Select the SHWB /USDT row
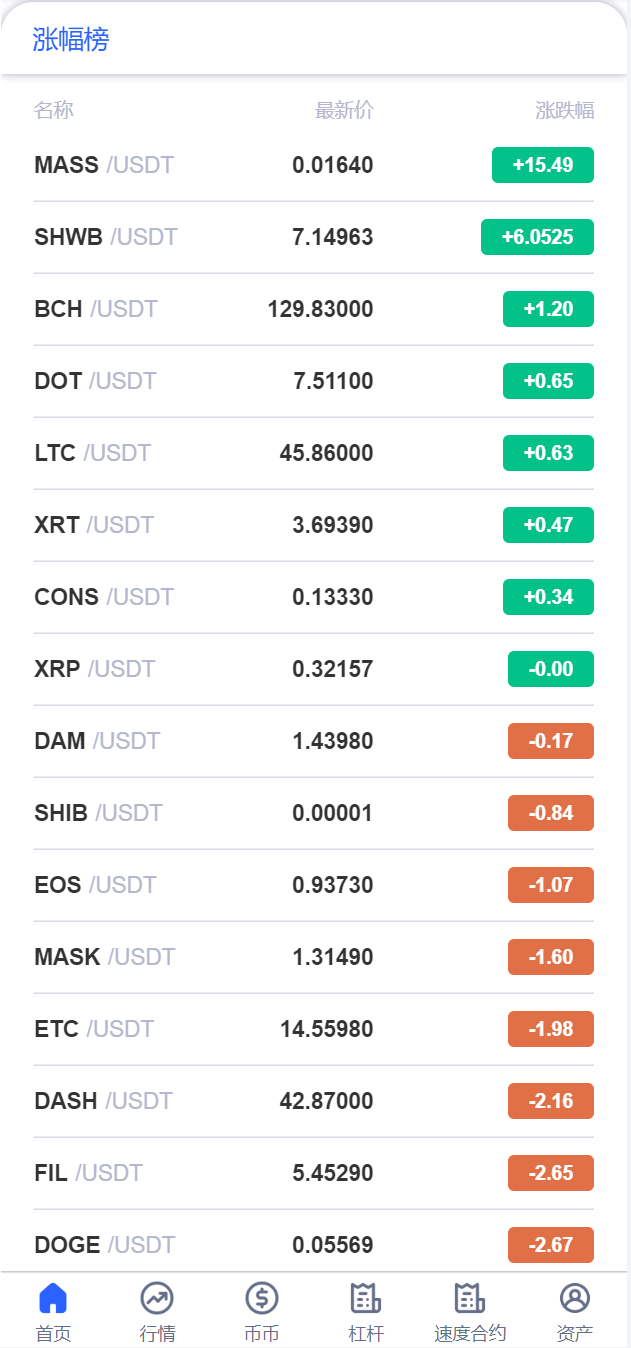Screen dimensions: 631x1348 click(106, 237)
